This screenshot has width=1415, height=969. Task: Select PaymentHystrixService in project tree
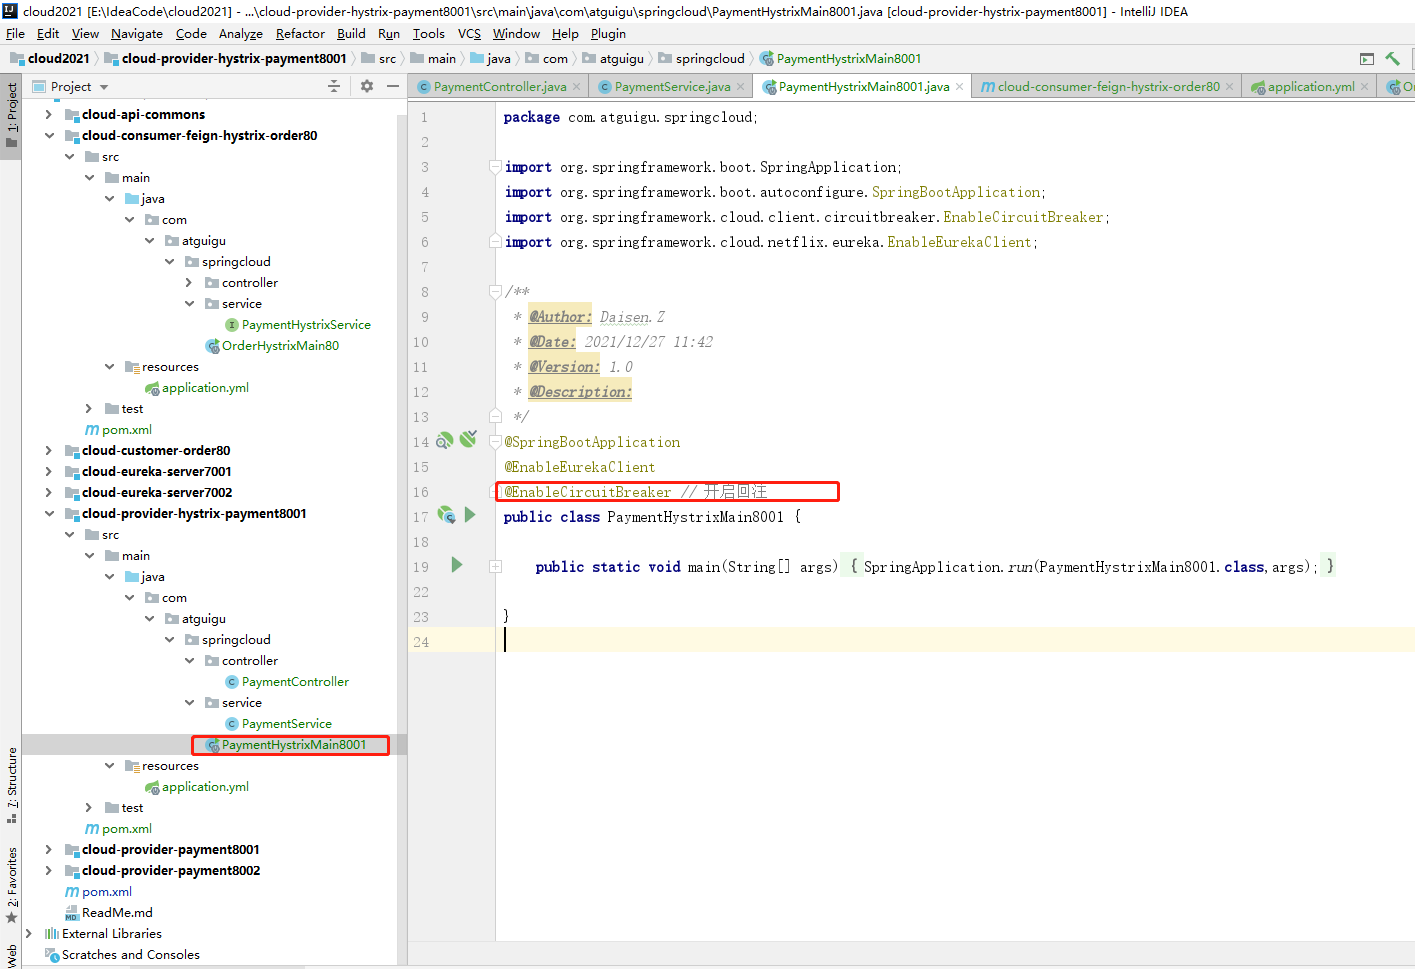(x=298, y=325)
